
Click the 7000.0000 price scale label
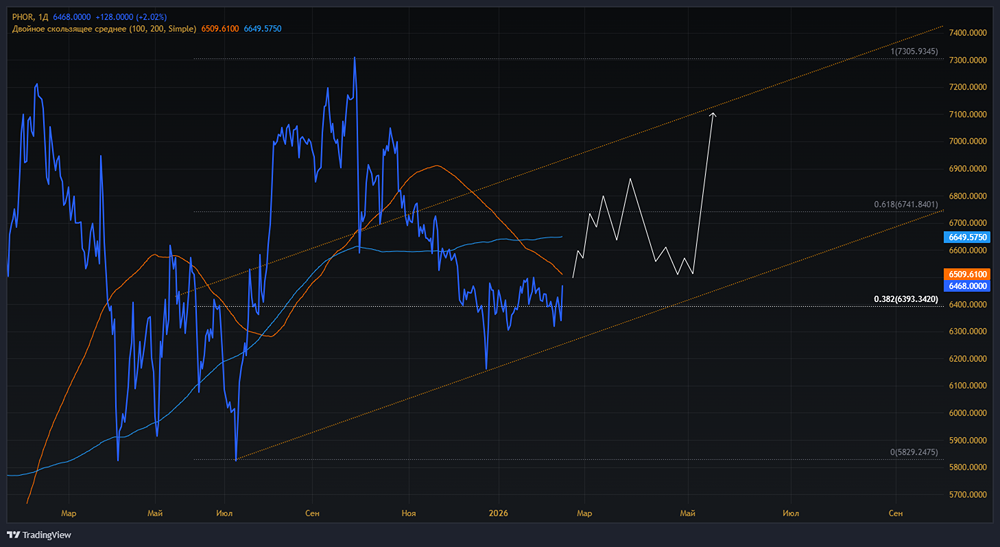pos(967,142)
